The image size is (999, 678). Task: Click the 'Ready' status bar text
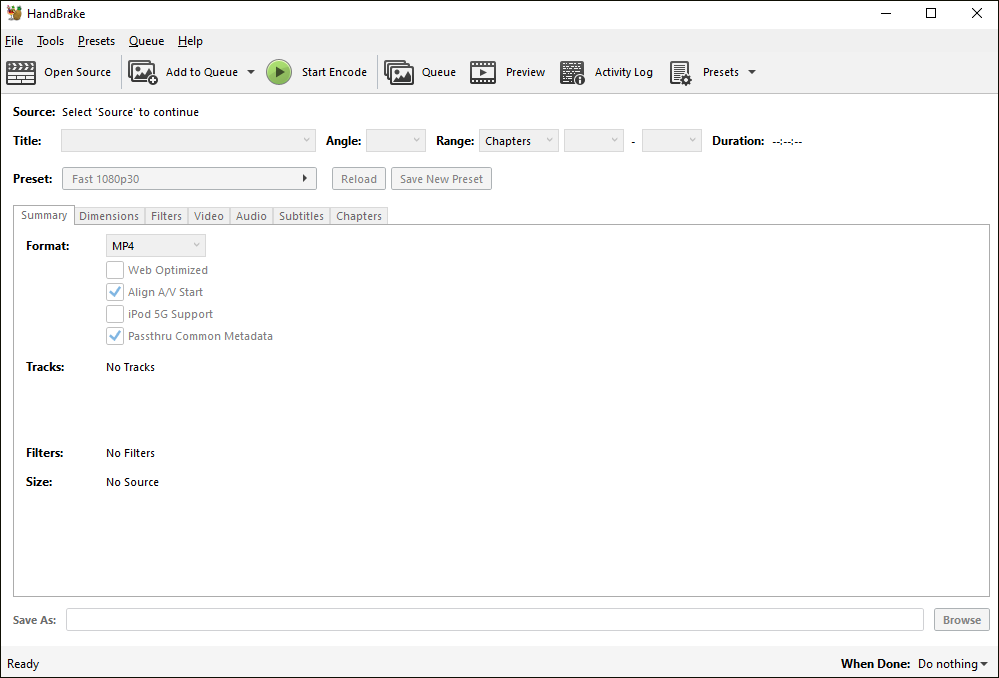pos(23,664)
